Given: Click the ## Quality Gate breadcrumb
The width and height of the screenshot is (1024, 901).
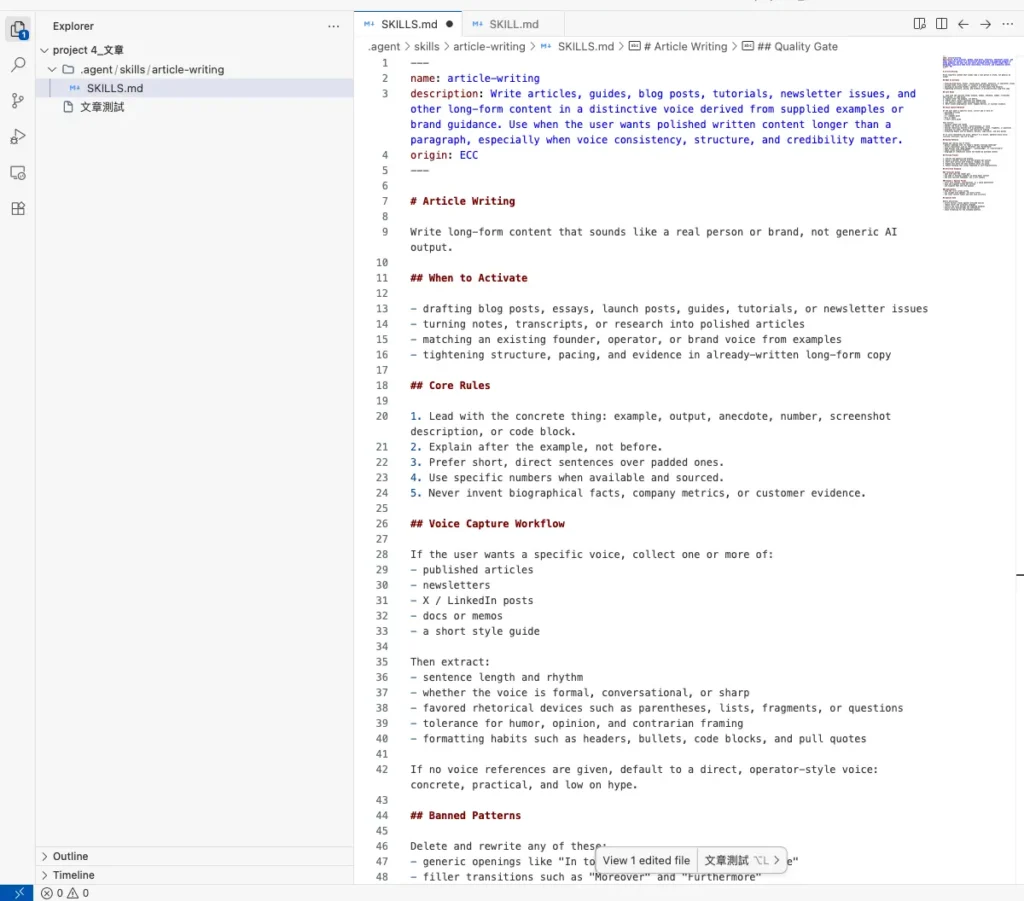Looking at the screenshot, I should (790, 46).
